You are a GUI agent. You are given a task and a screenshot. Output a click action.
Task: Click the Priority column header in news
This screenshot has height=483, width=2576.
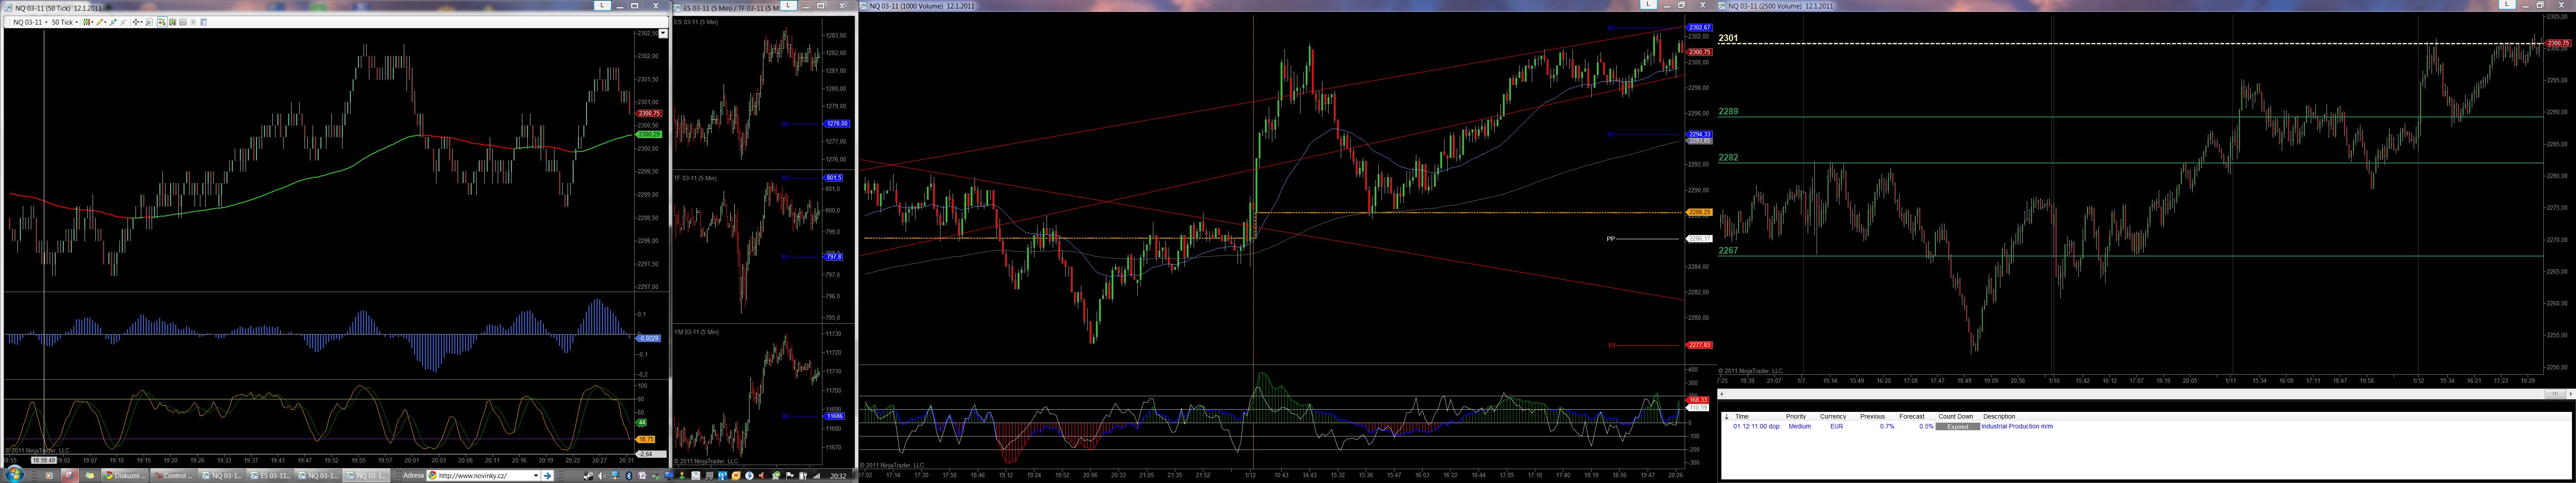click(x=1796, y=416)
